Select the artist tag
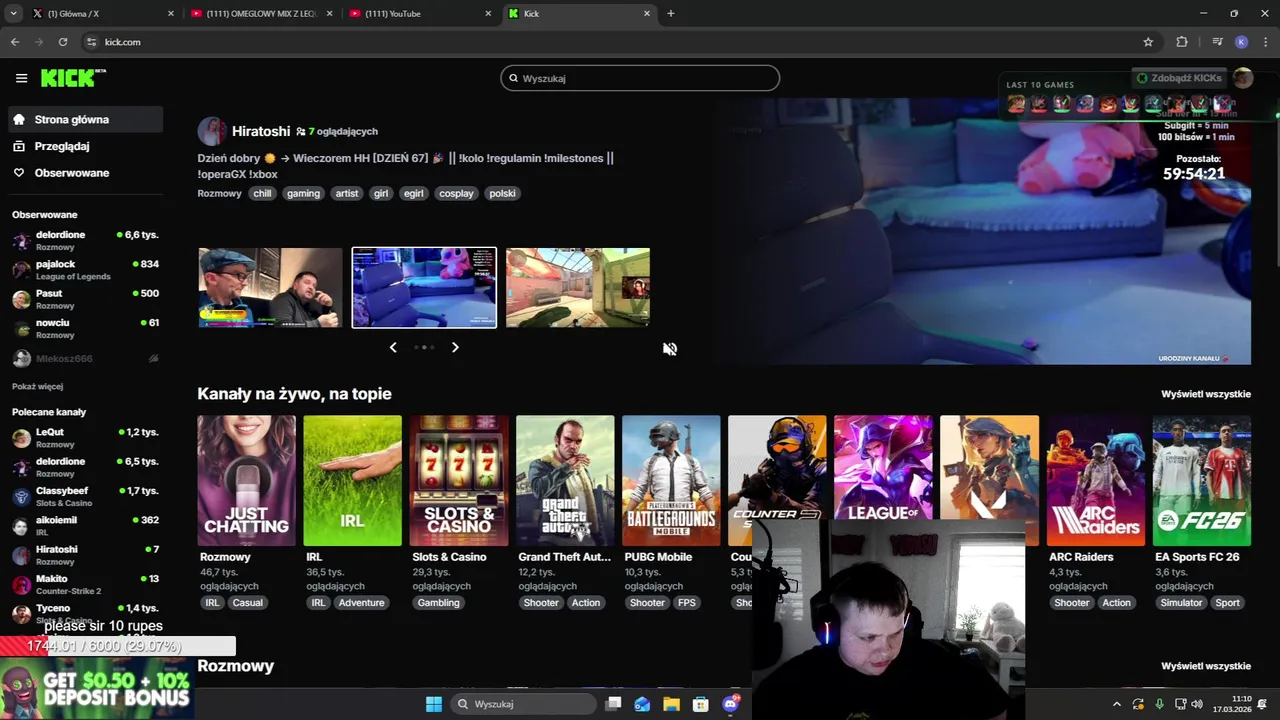 tap(347, 193)
